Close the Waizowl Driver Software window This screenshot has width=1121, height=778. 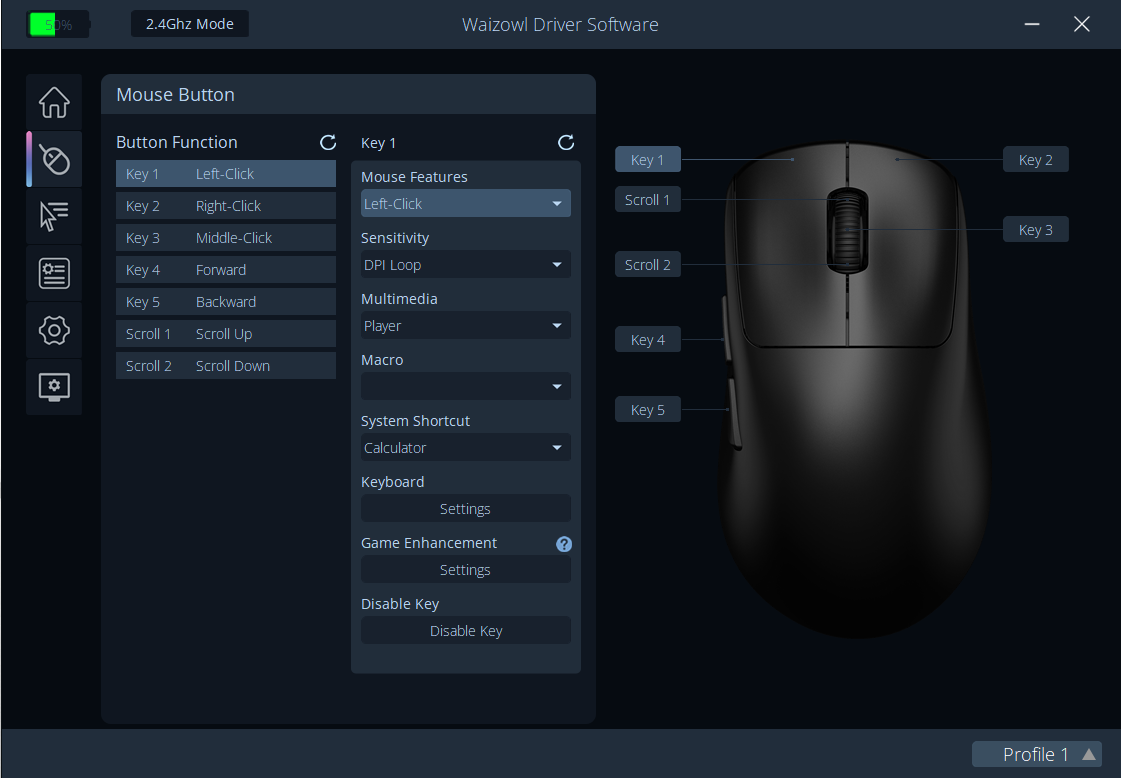pos(1082,24)
